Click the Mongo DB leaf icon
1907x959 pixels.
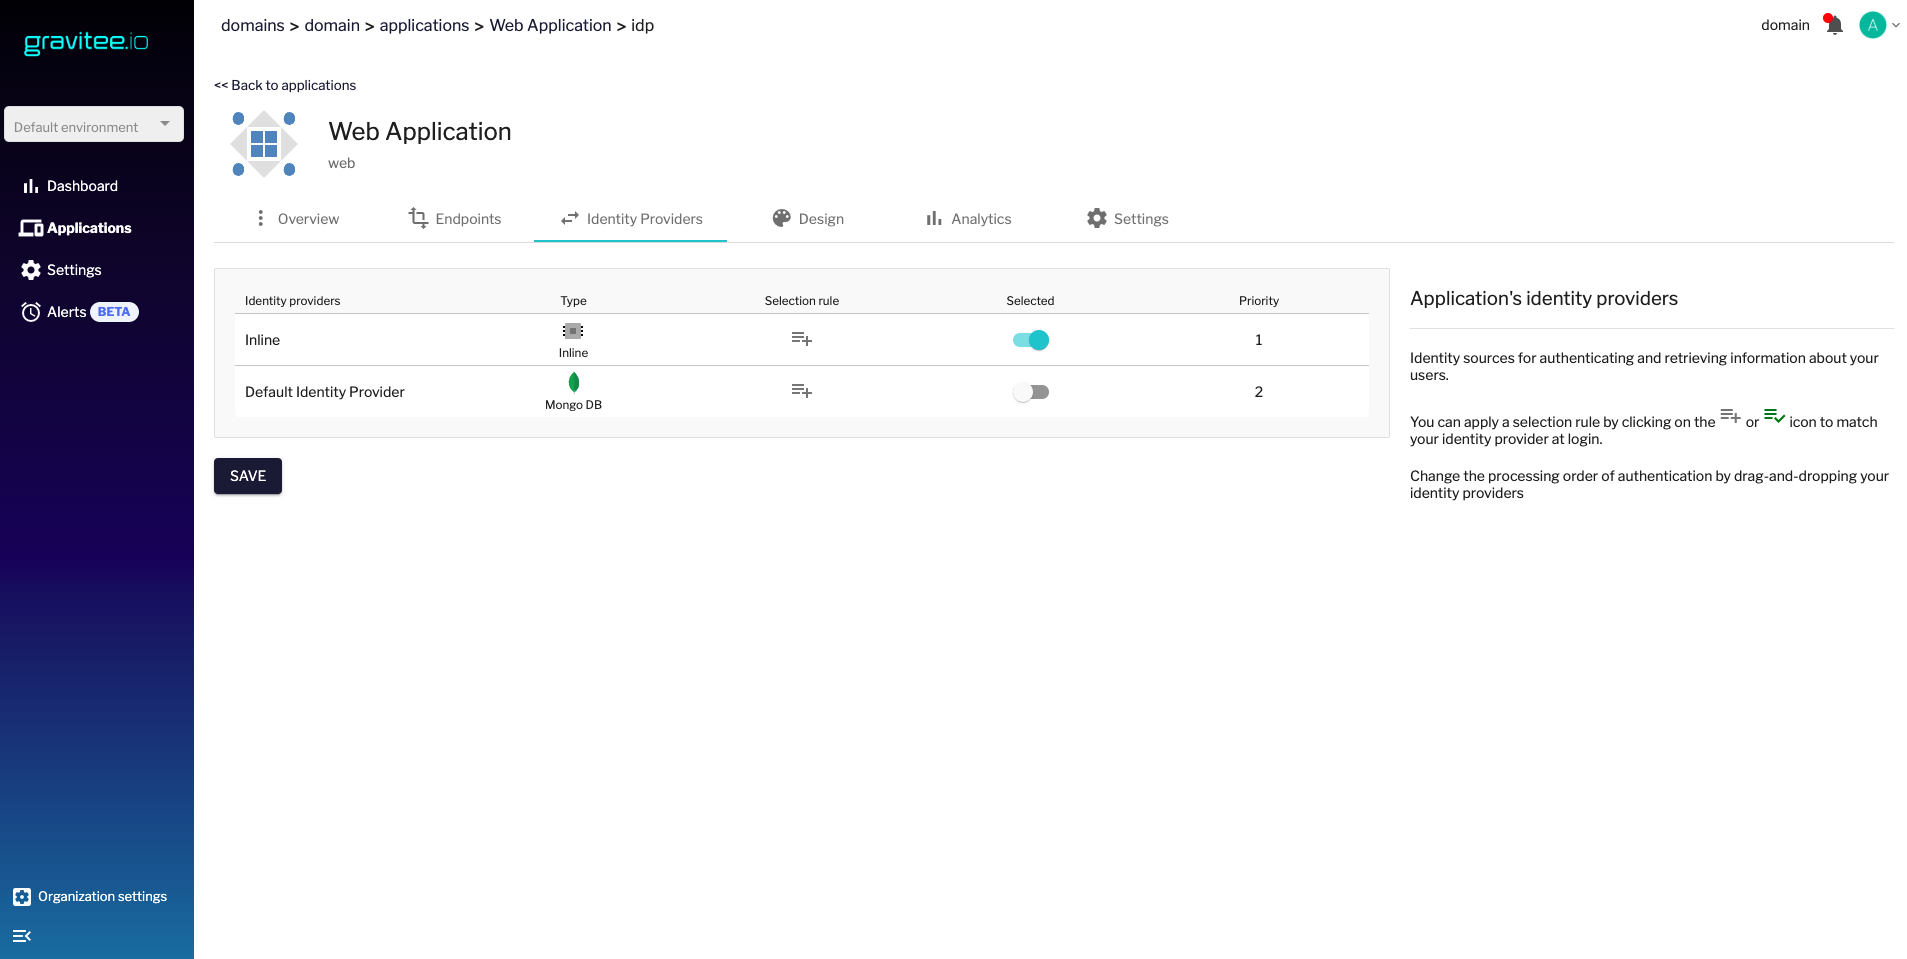[573, 382]
